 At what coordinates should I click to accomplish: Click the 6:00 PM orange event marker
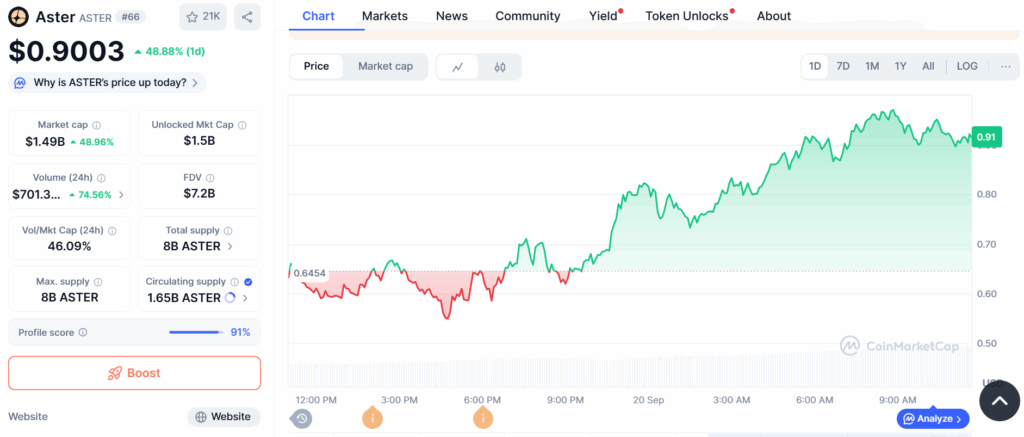483,417
